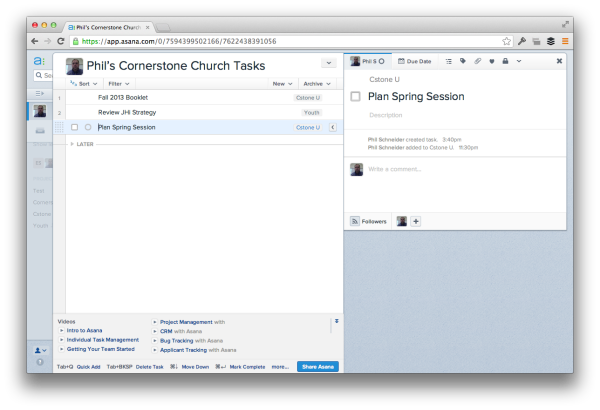Click the user avatar in sidebar
This screenshot has height=410, width=600.
[40, 111]
